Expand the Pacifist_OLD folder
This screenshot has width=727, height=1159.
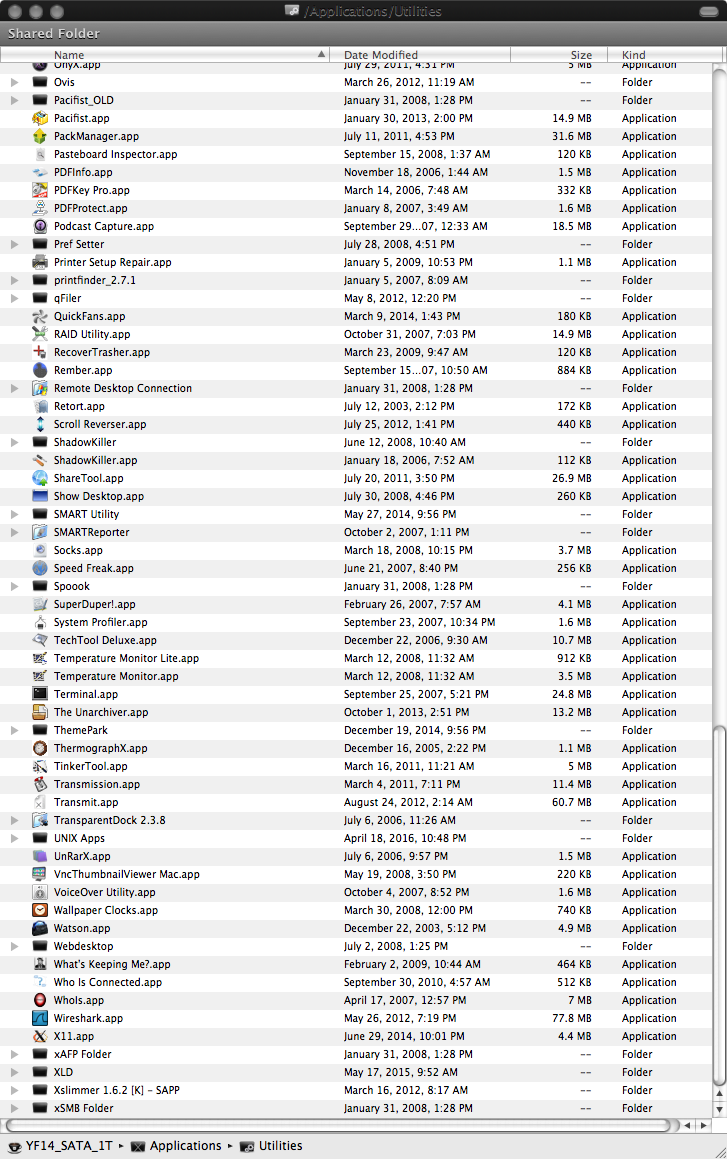click(15, 100)
